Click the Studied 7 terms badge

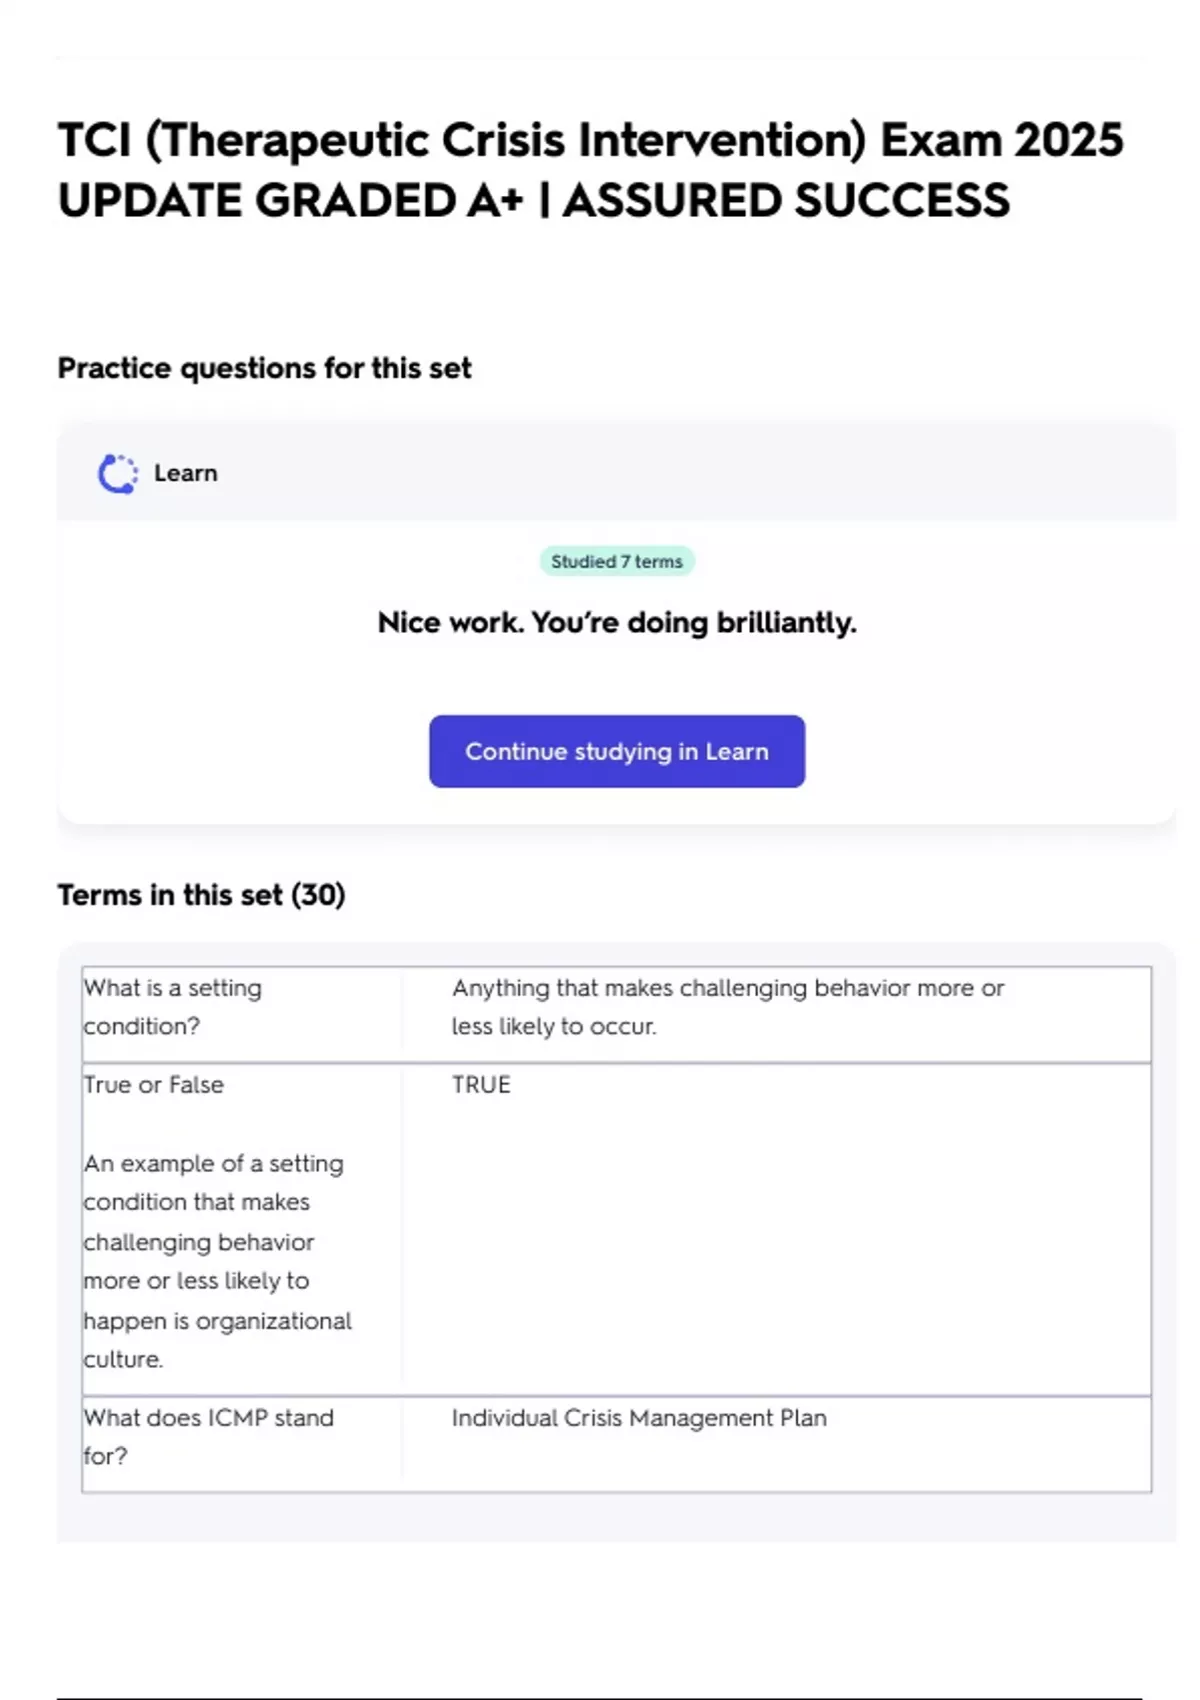[x=616, y=561]
